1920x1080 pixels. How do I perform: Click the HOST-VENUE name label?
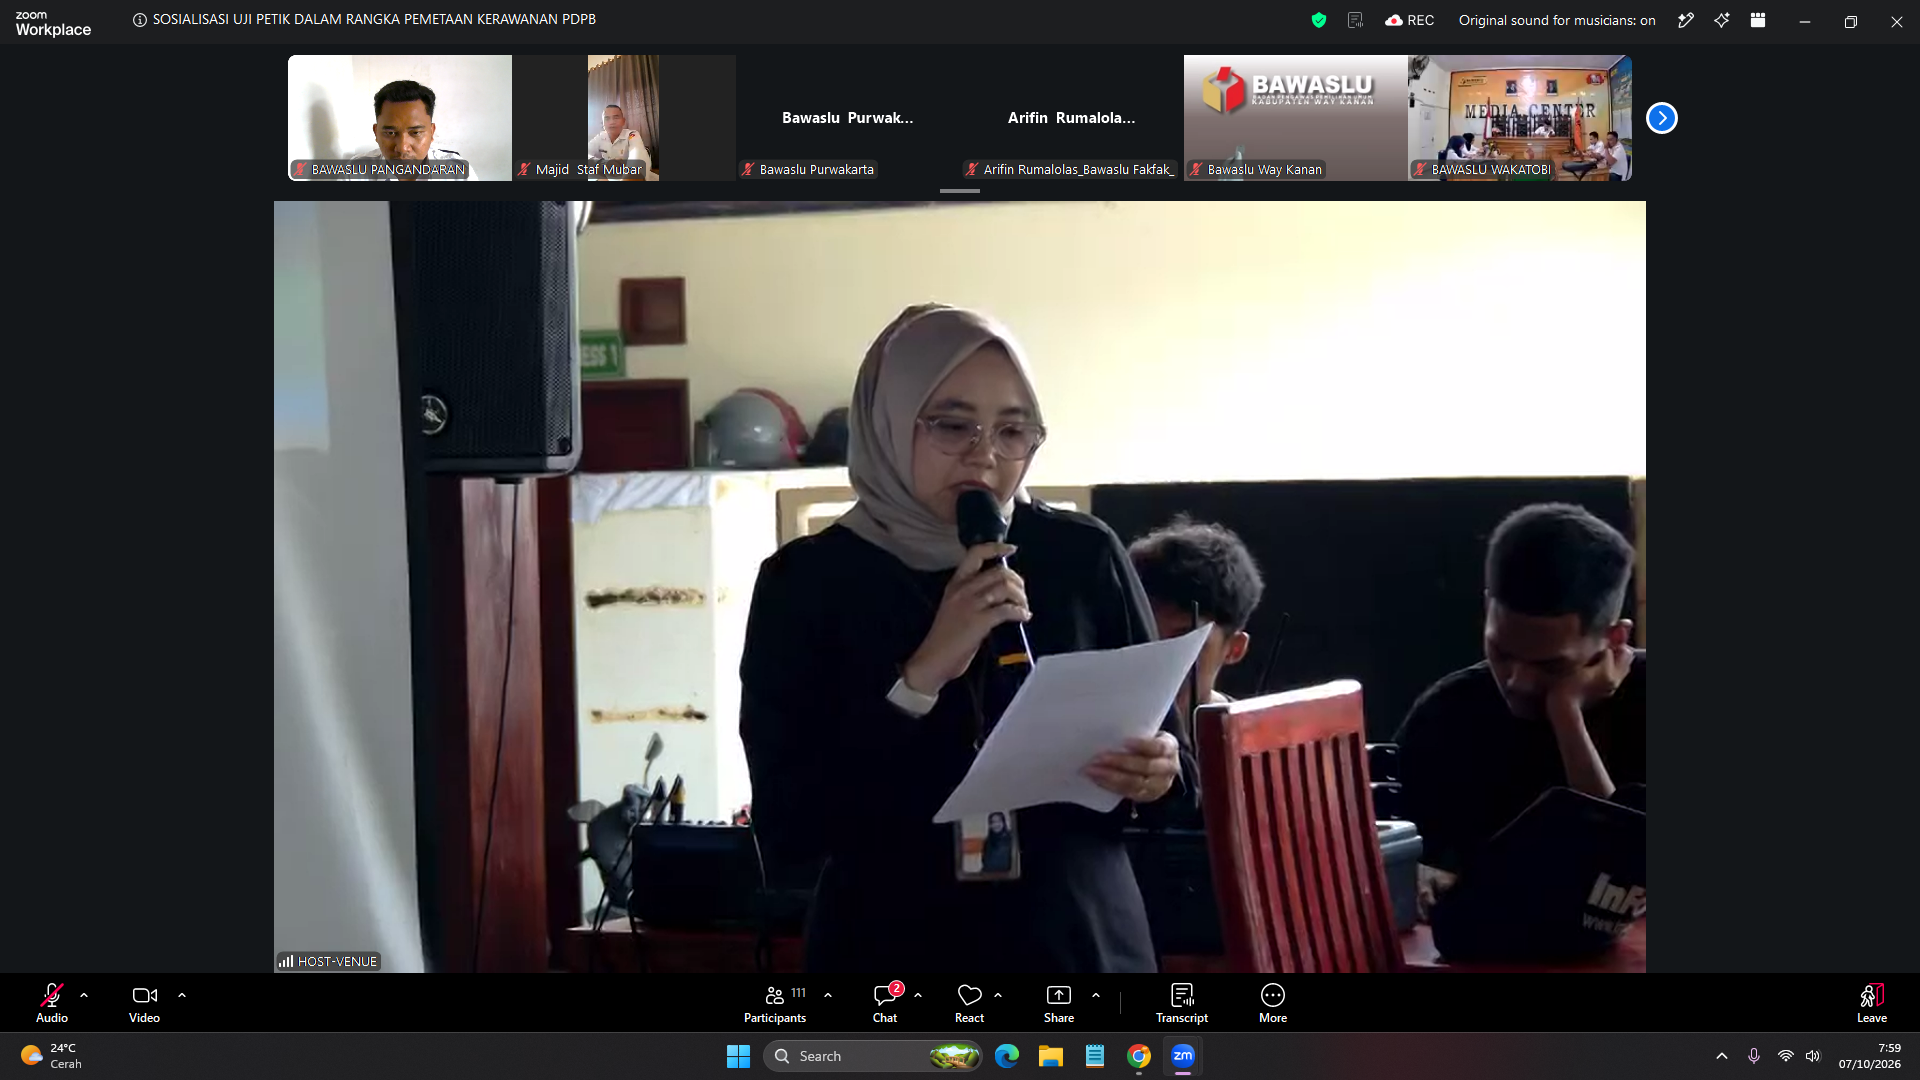tap(328, 961)
